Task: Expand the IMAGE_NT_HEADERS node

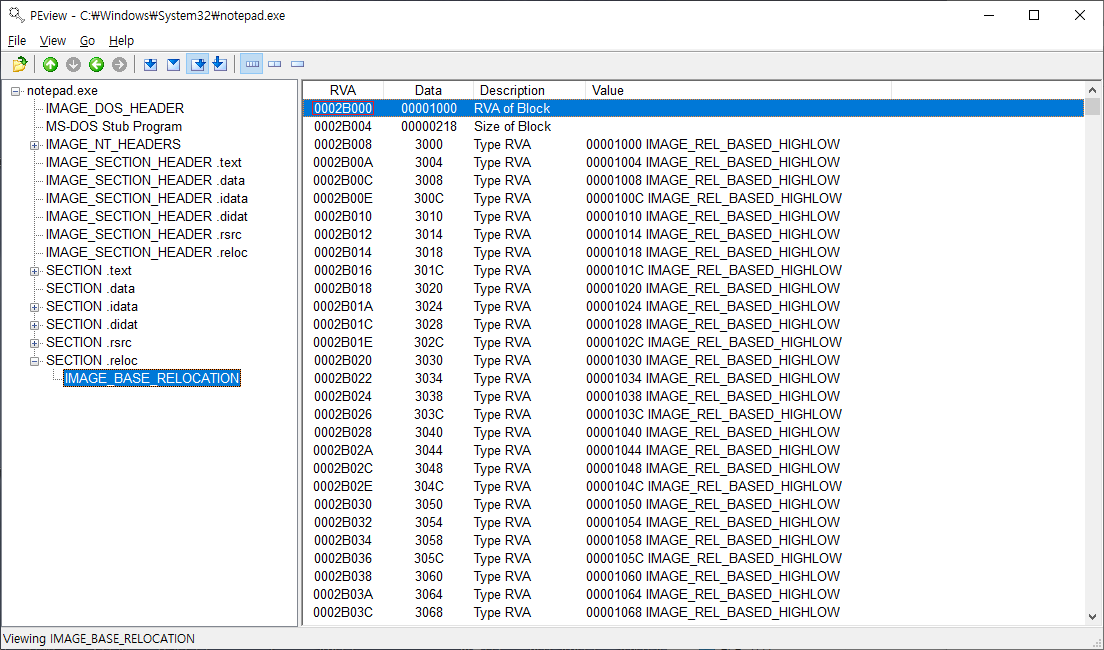Action: coord(34,145)
